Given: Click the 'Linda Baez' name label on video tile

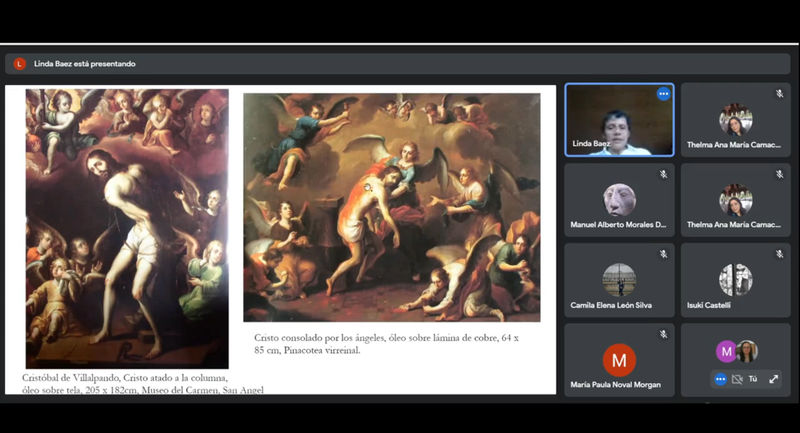Looking at the screenshot, I should pyautogui.click(x=590, y=144).
